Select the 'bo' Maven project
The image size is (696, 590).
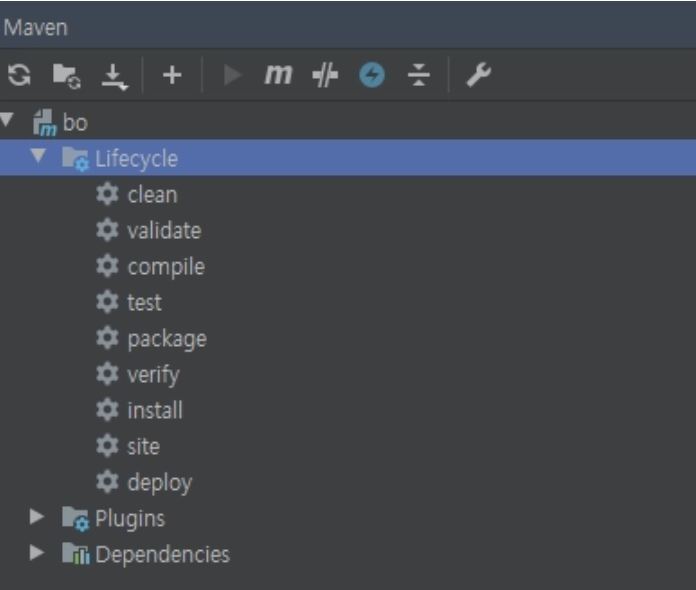pyautogui.click(x=75, y=122)
